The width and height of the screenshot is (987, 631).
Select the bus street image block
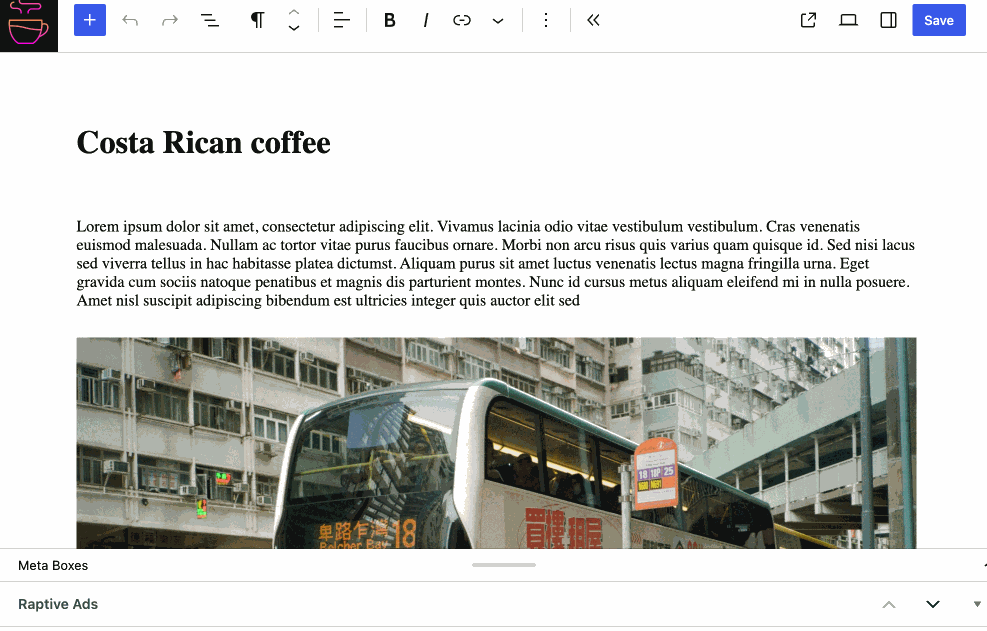(x=496, y=443)
